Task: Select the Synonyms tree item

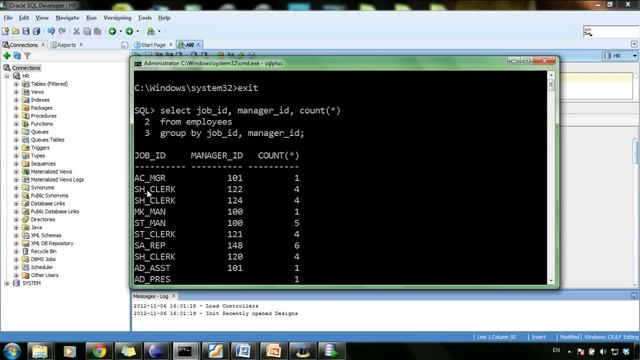Action: 42,188
